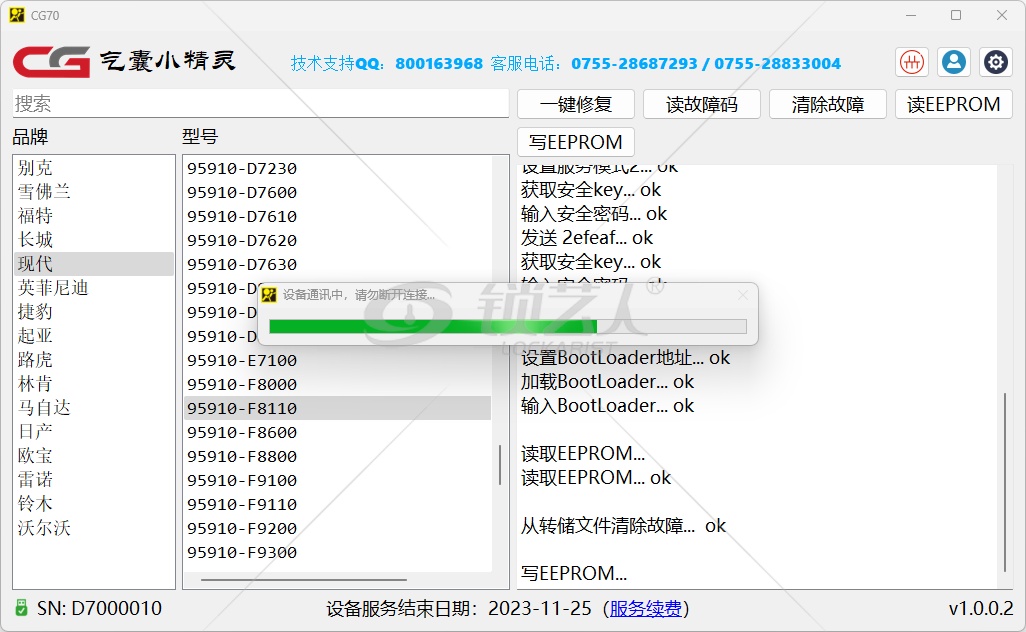The width and height of the screenshot is (1026, 632).
Task: Close the device communication progress dialog
Action: 743,295
